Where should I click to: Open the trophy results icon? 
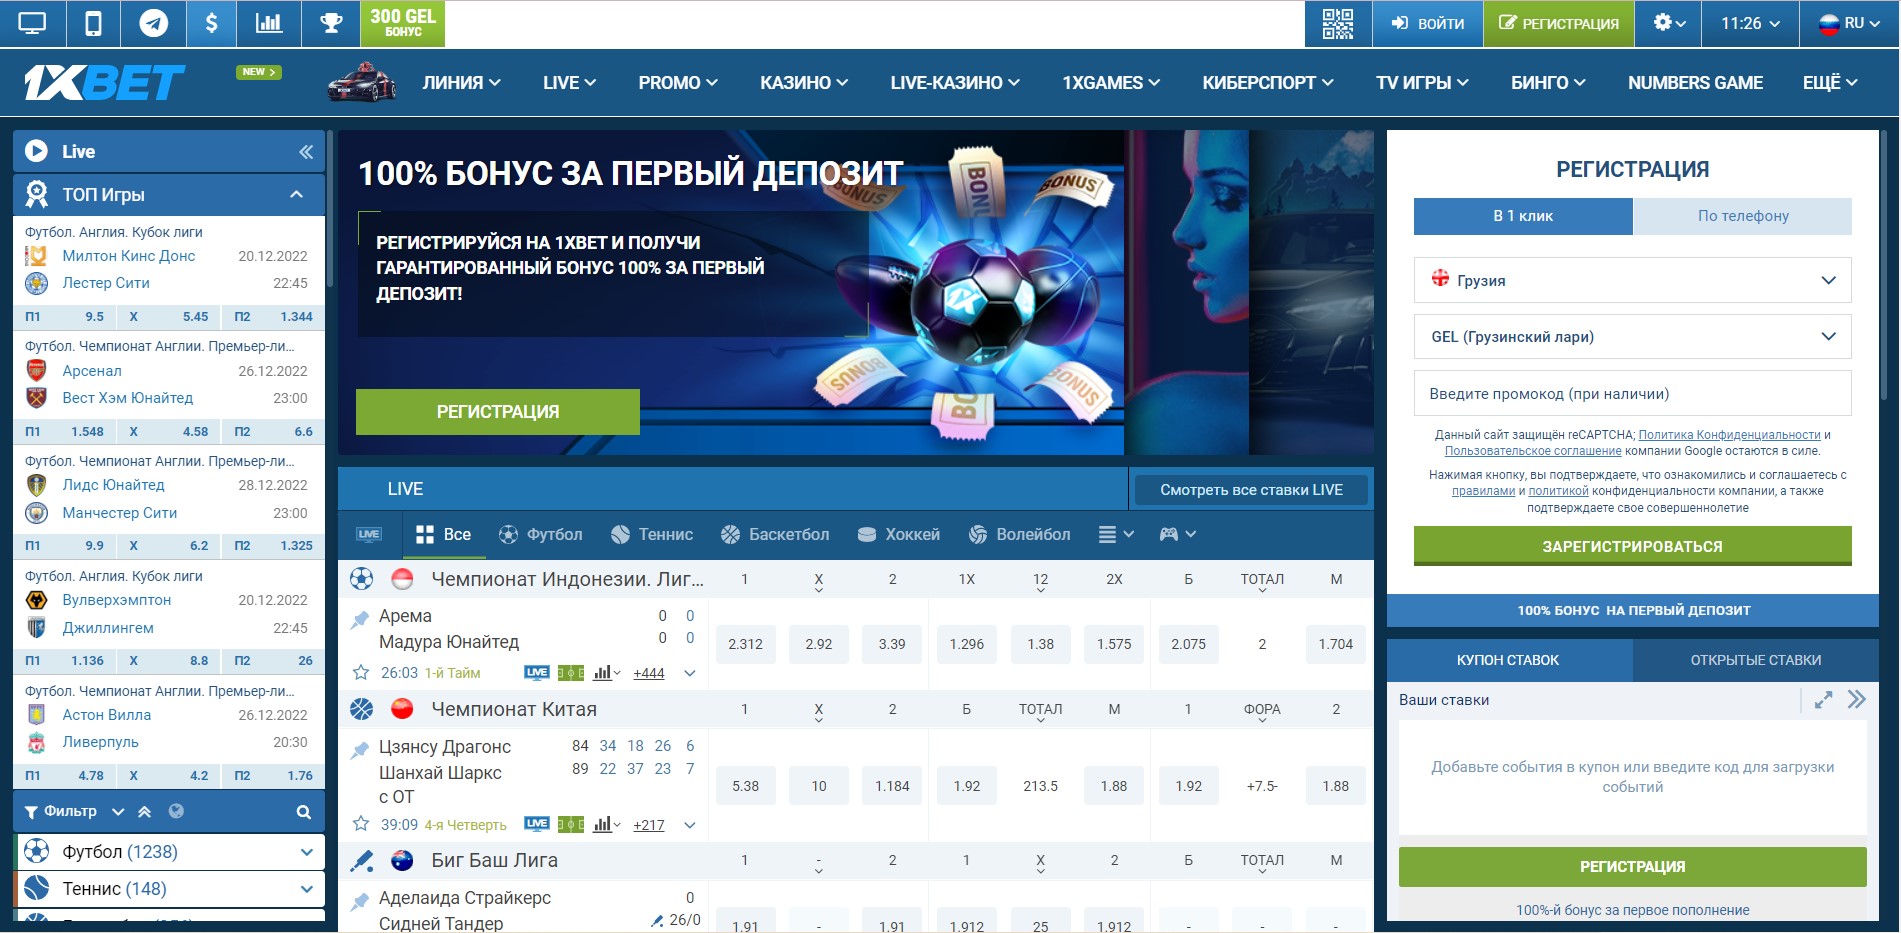[x=331, y=23]
